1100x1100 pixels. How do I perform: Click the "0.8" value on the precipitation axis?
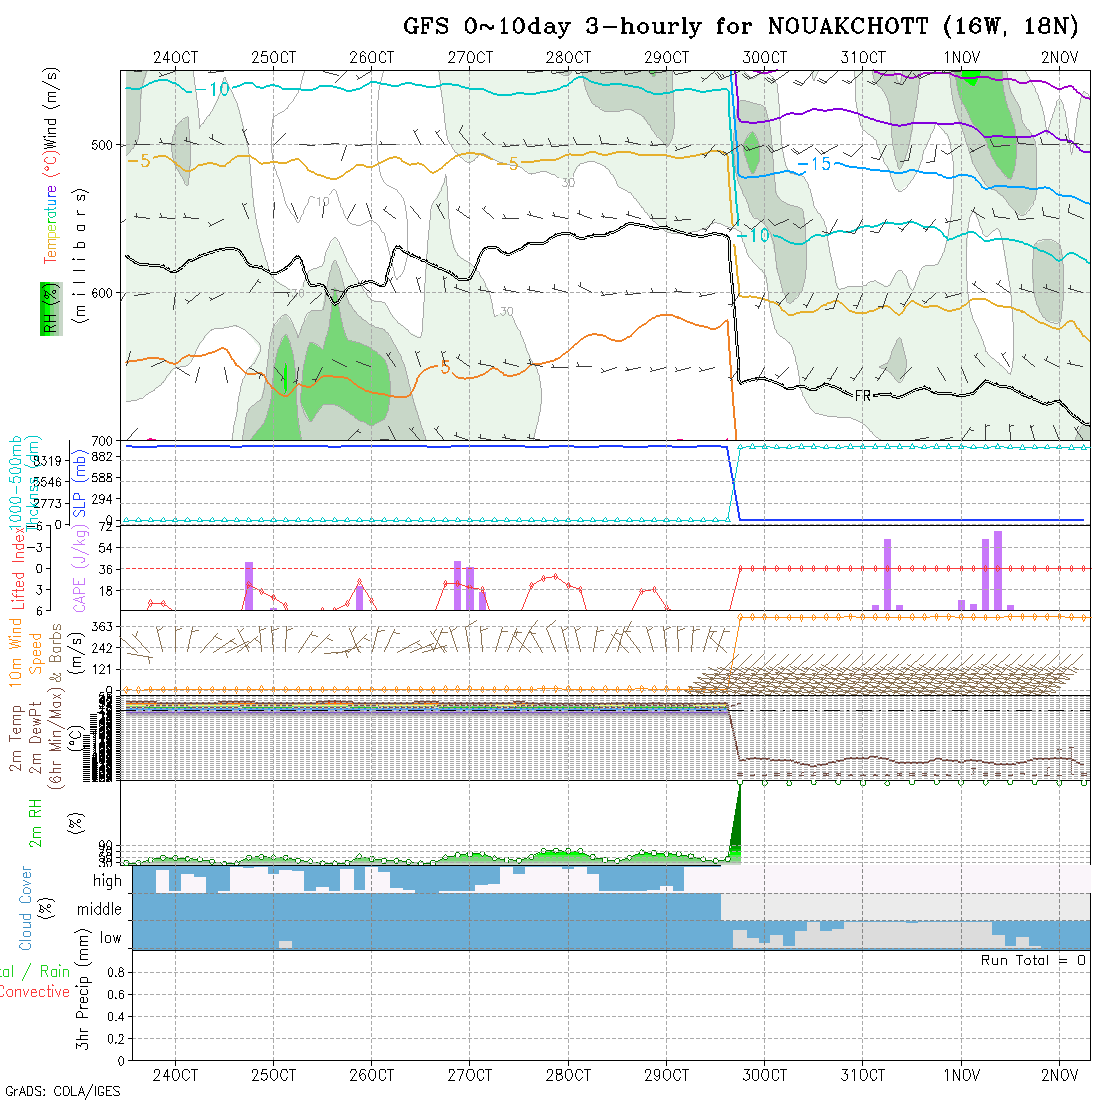click(114, 972)
